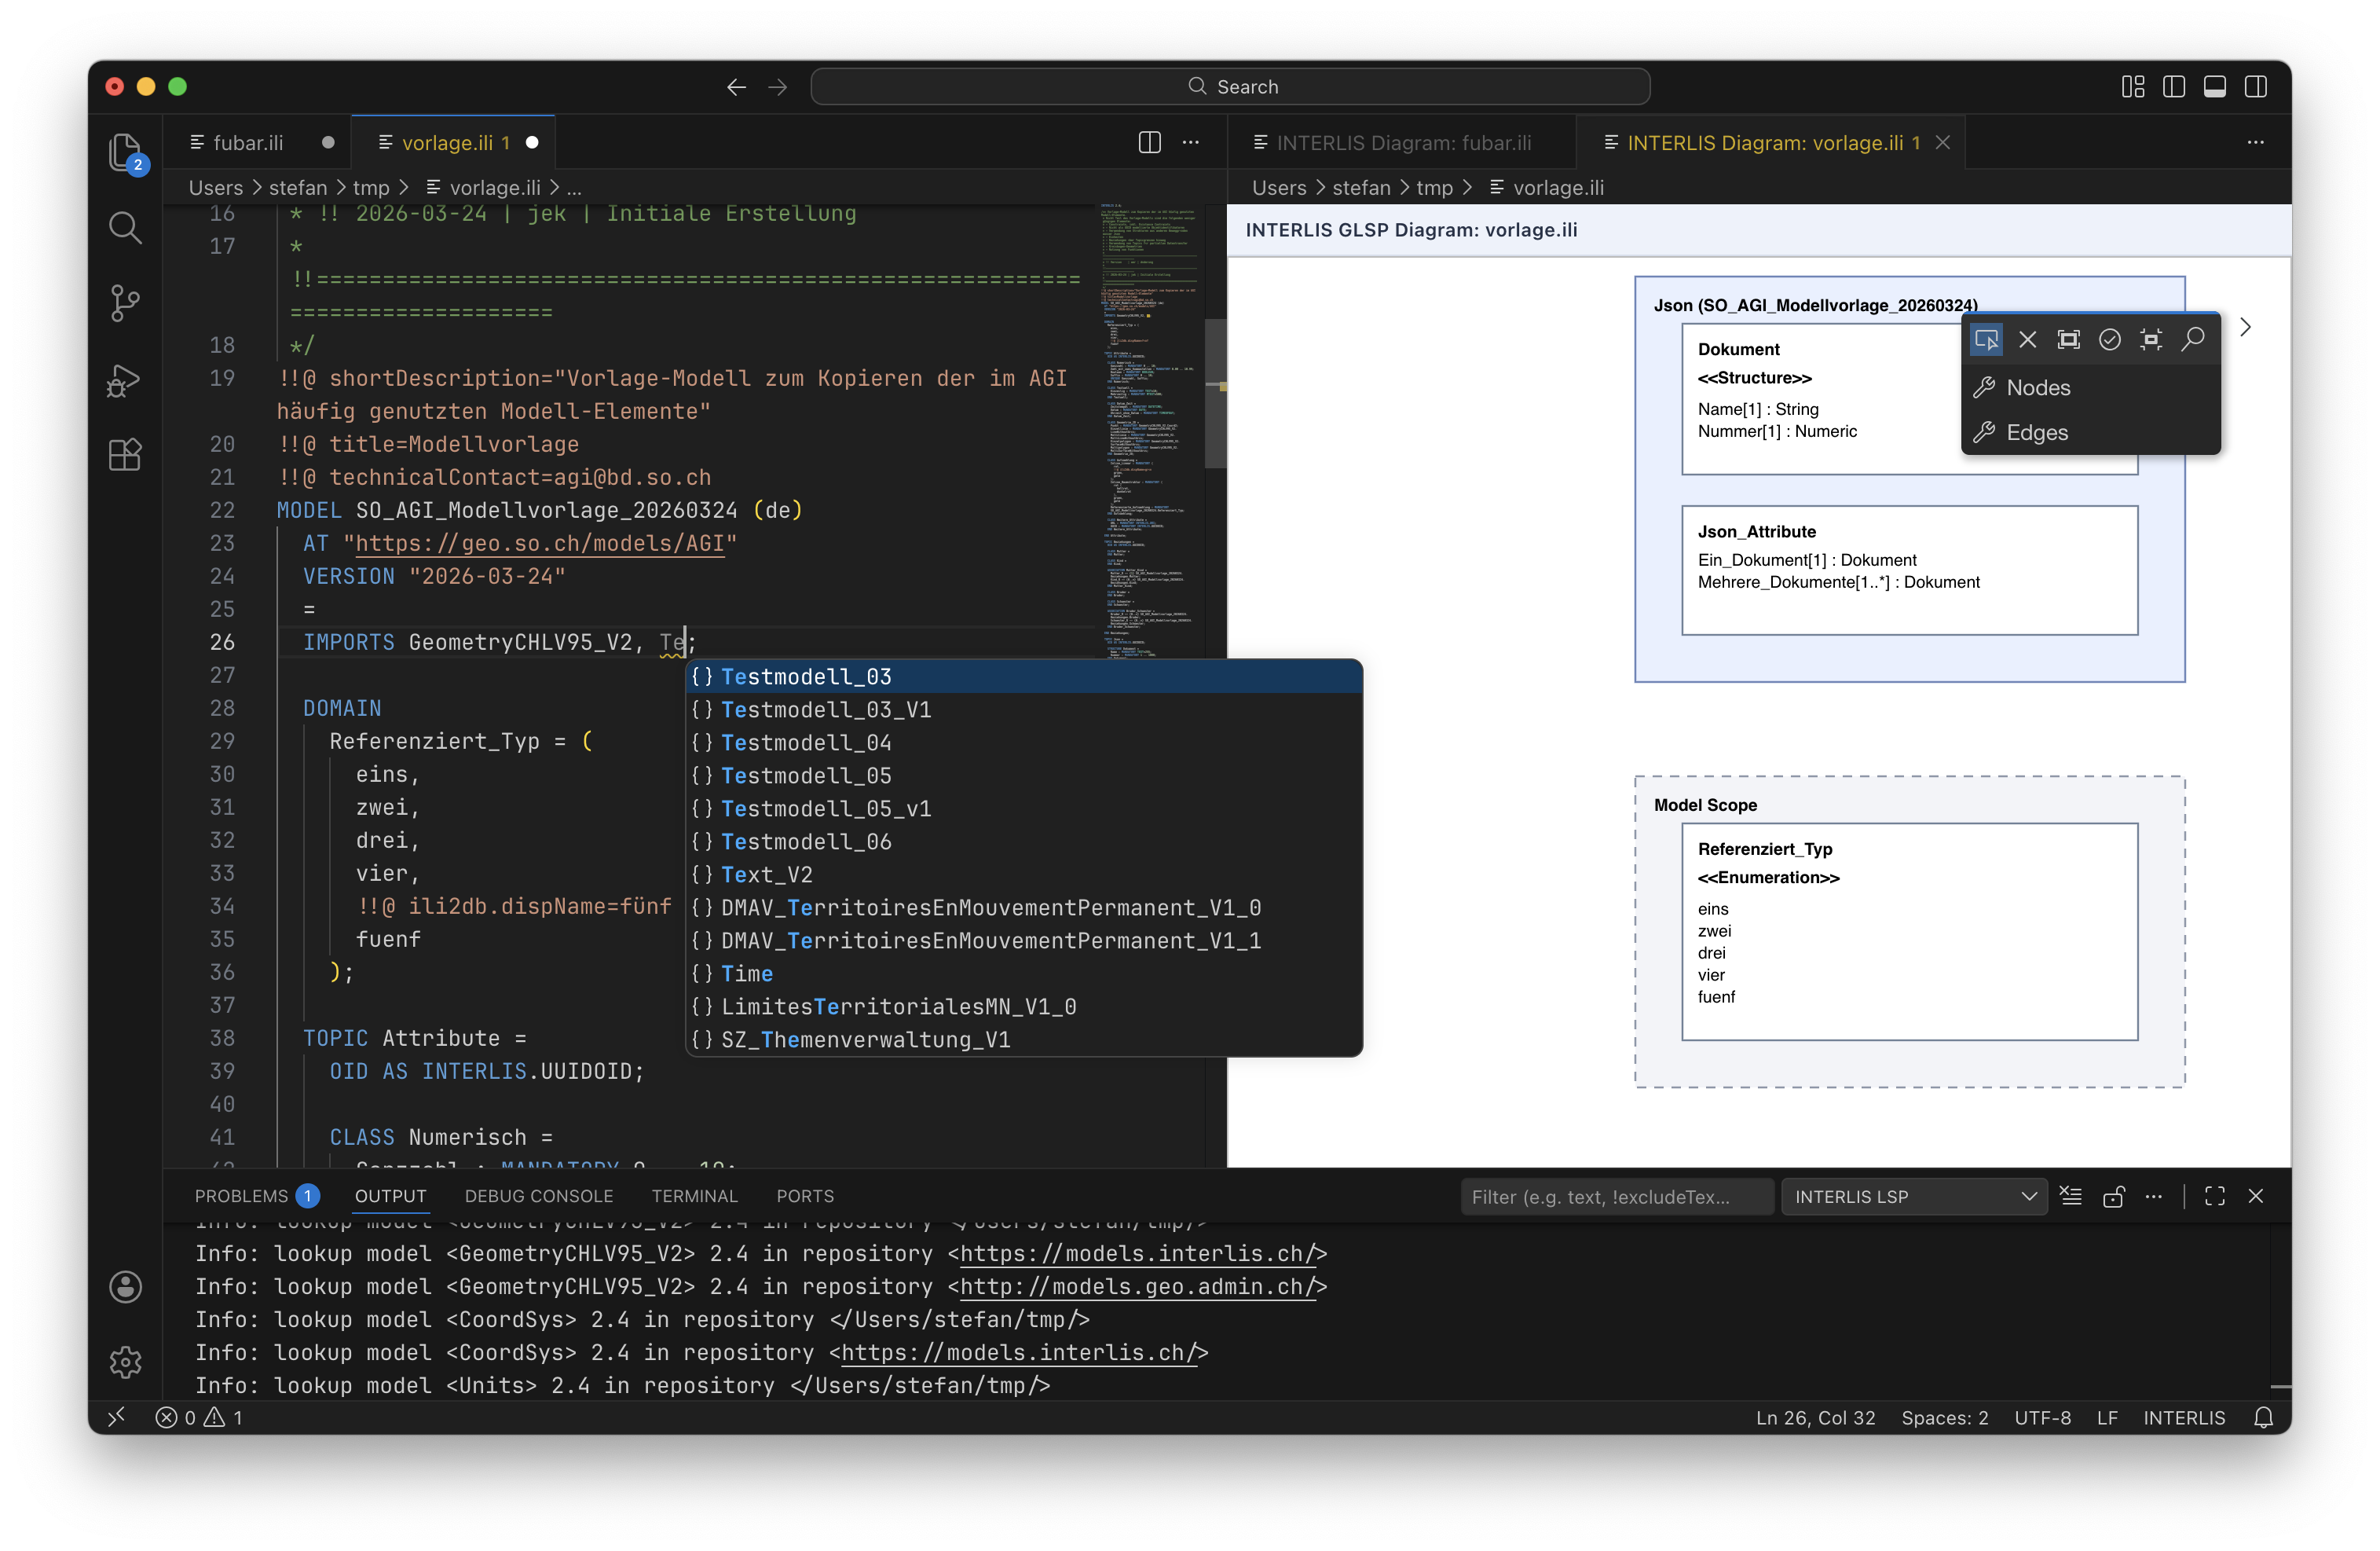The width and height of the screenshot is (2380, 1551).
Task: Open the models.geo.admin.ch output link
Action: pyautogui.click(x=1137, y=1286)
